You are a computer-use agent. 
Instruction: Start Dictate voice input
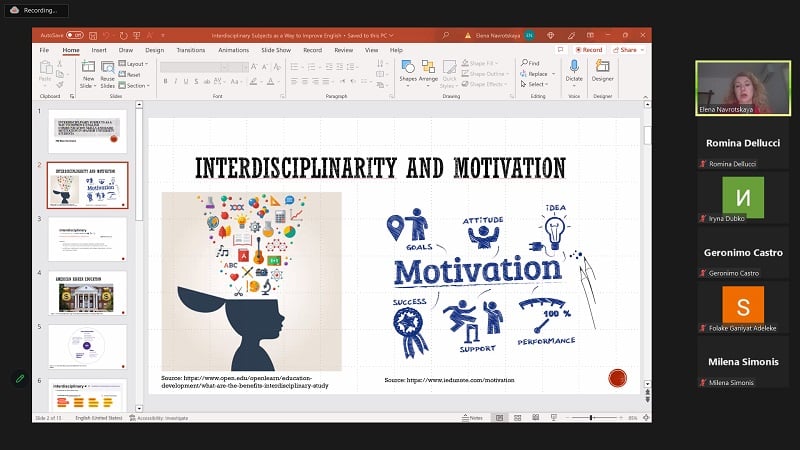[574, 70]
